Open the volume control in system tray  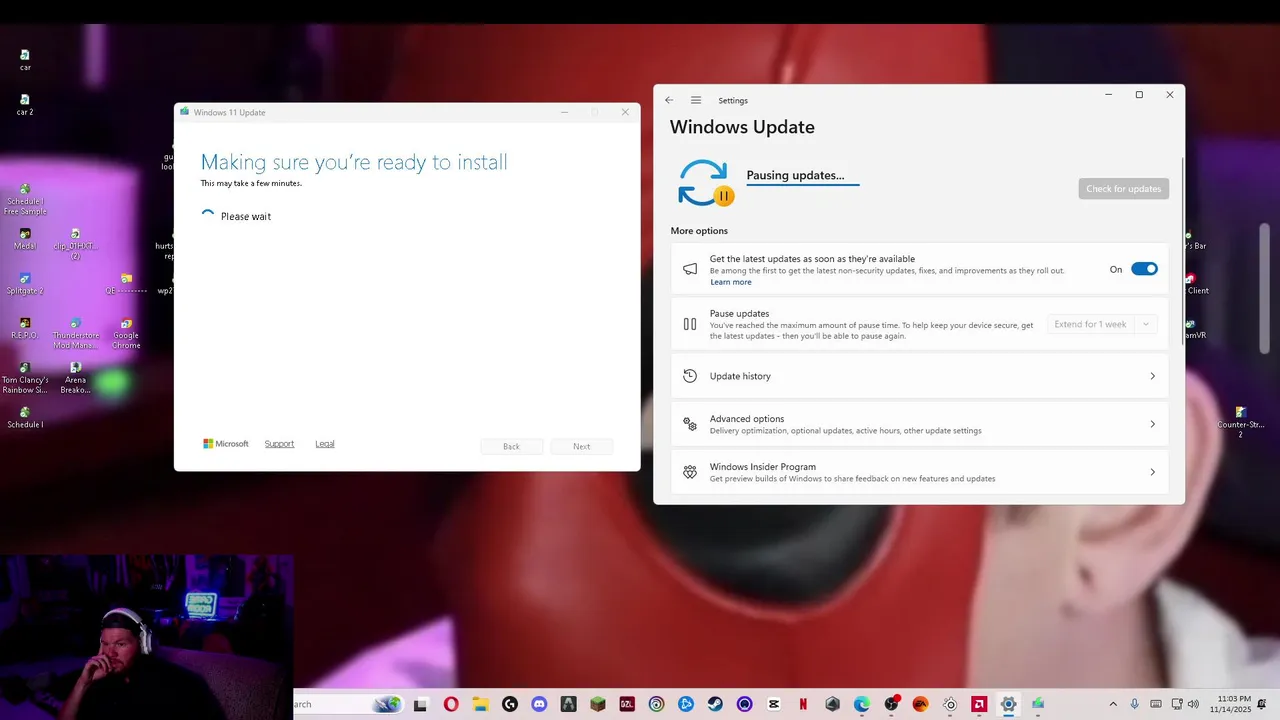1194,704
